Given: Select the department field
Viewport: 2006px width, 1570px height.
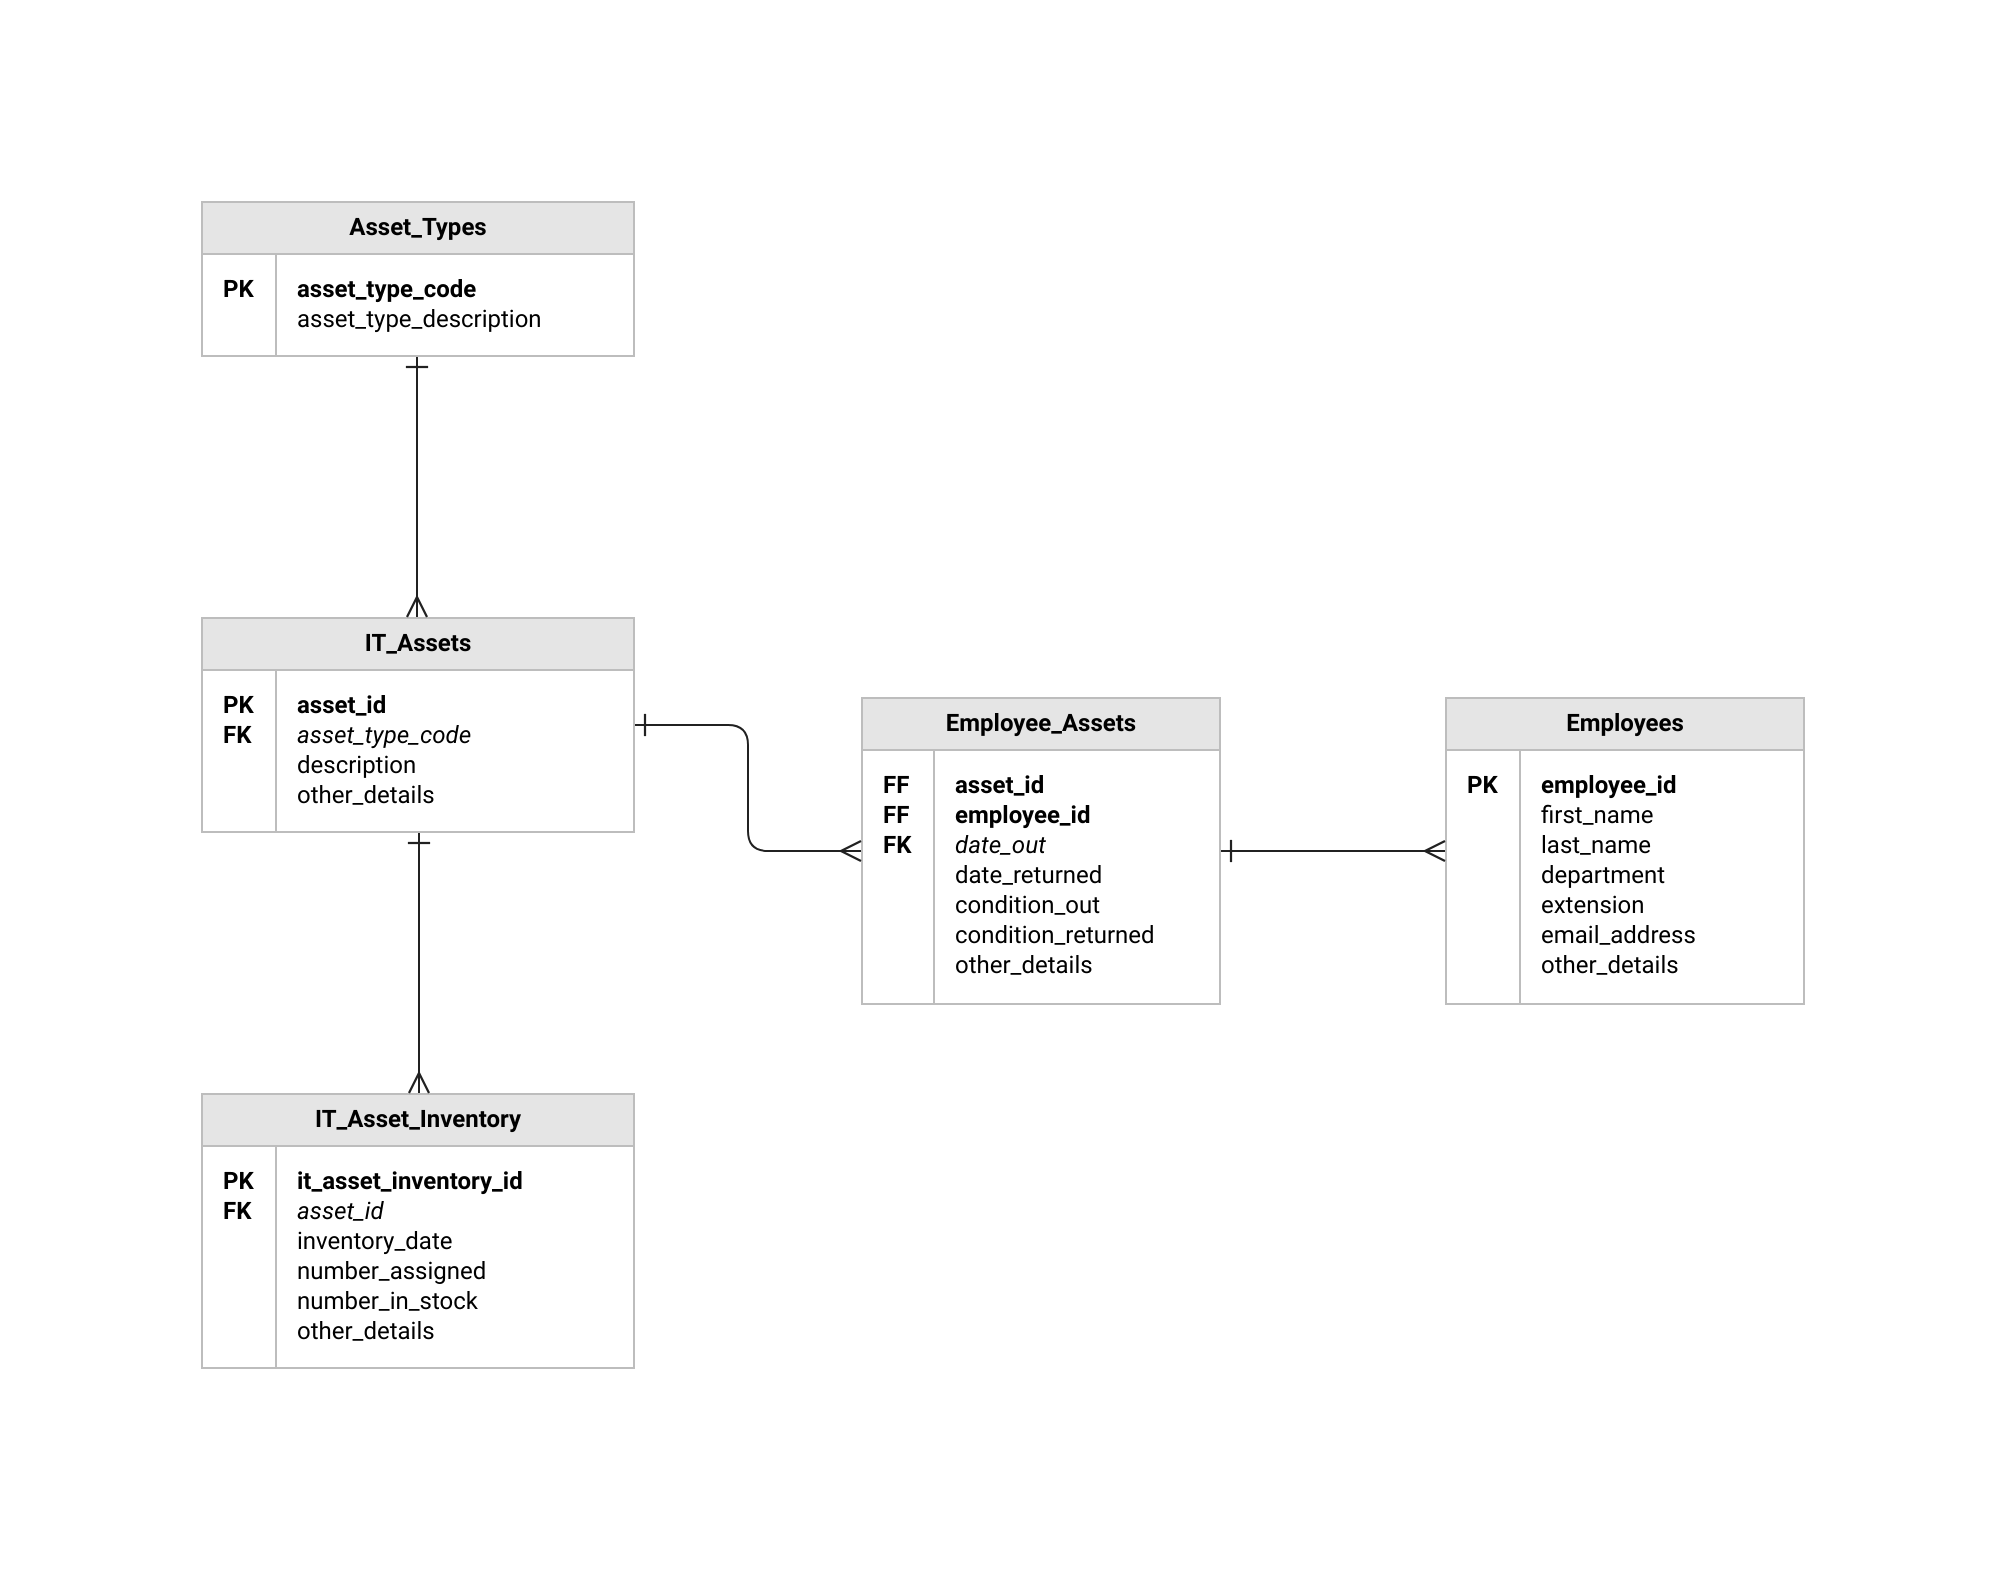Looking at the screenshot, I should tap(1602, 875).
